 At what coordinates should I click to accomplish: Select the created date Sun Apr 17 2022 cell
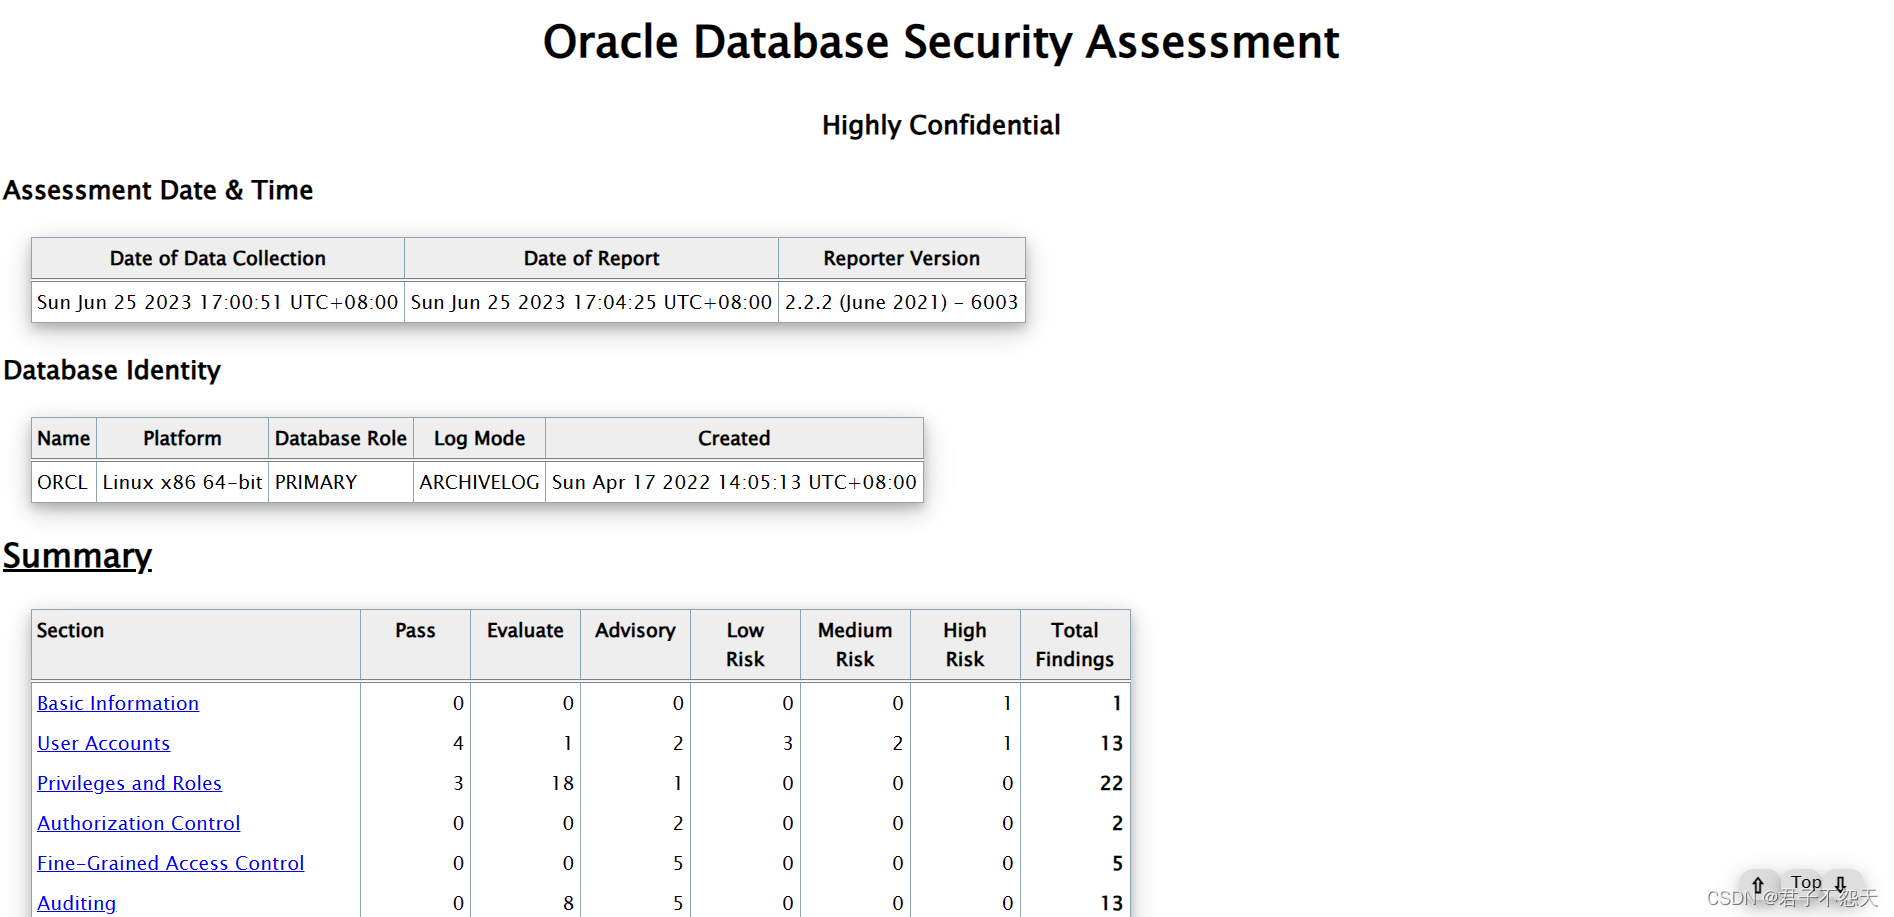[734, 482]
